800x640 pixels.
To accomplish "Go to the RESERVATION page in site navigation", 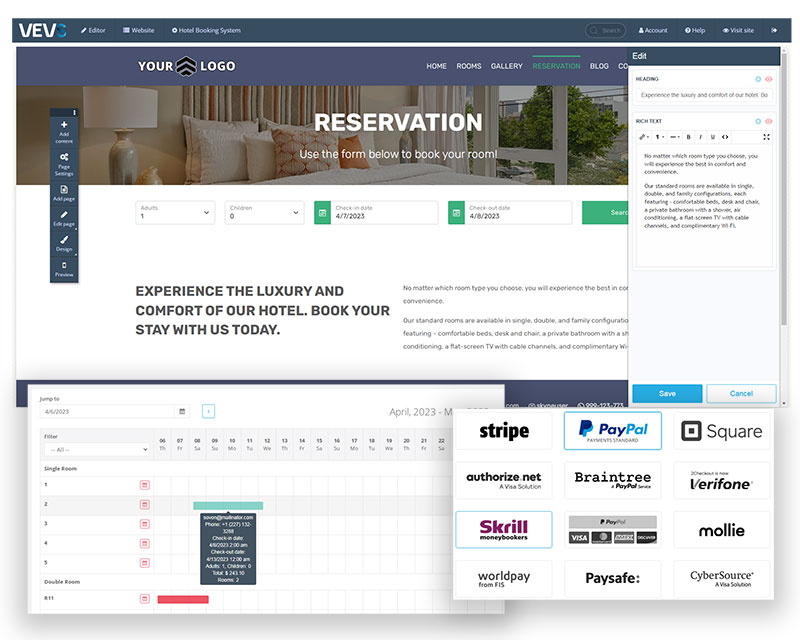I will point(556,66).
